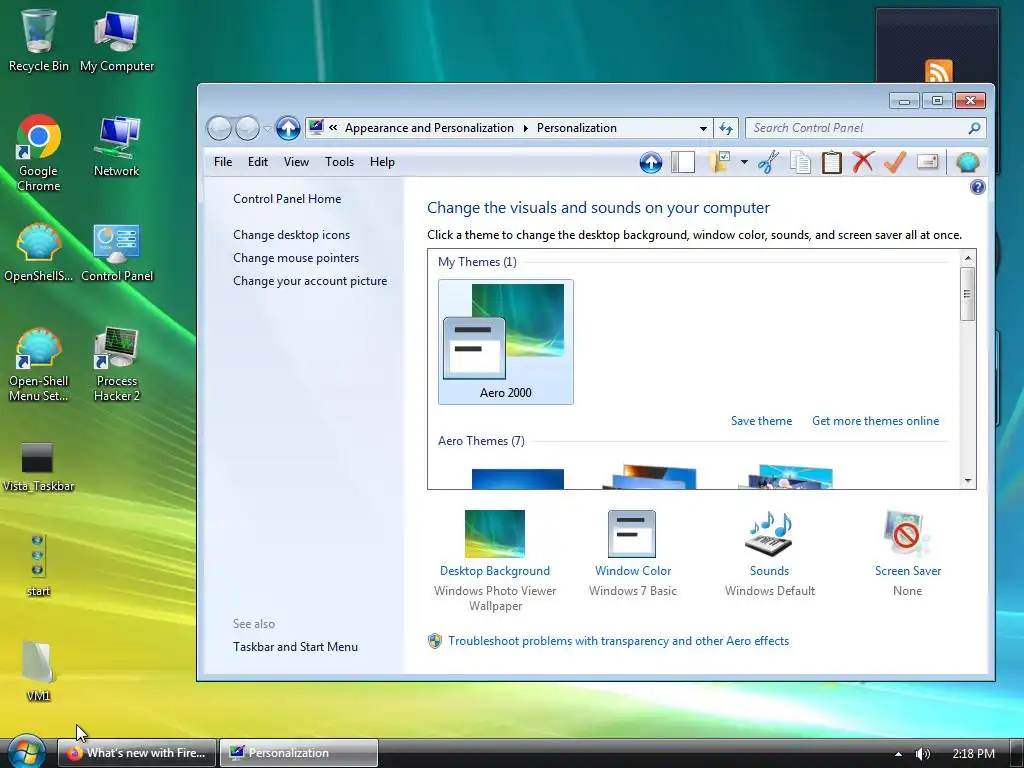
Task: Switch to What's new with Firefox taskbar button
Action: pyautogui.click(x=136, y=752)
